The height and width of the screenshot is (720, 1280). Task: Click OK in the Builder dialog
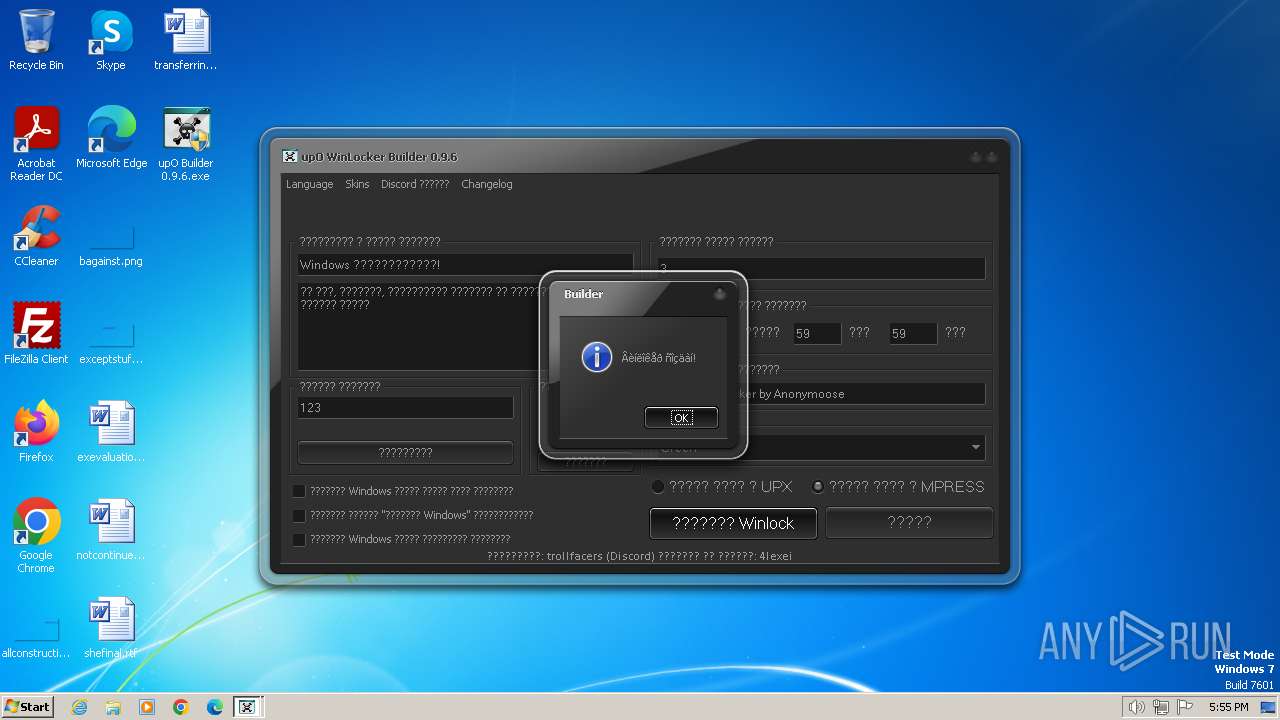[x=681, y=418]
